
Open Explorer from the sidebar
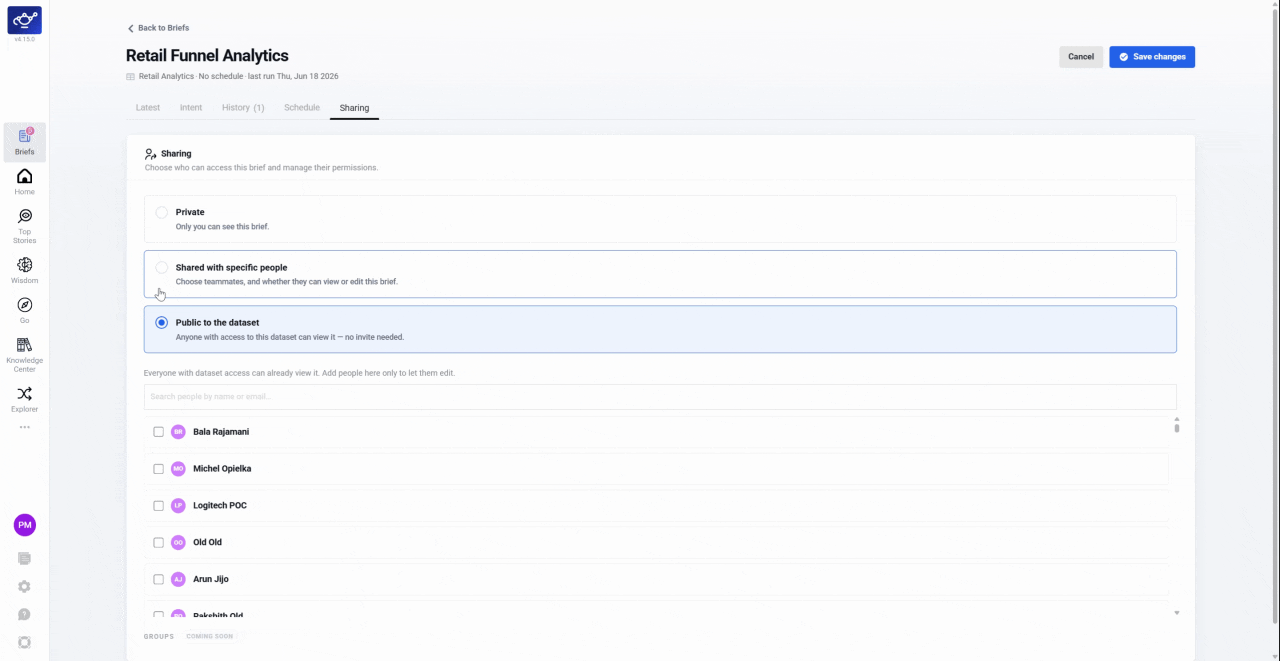[24, 399]
